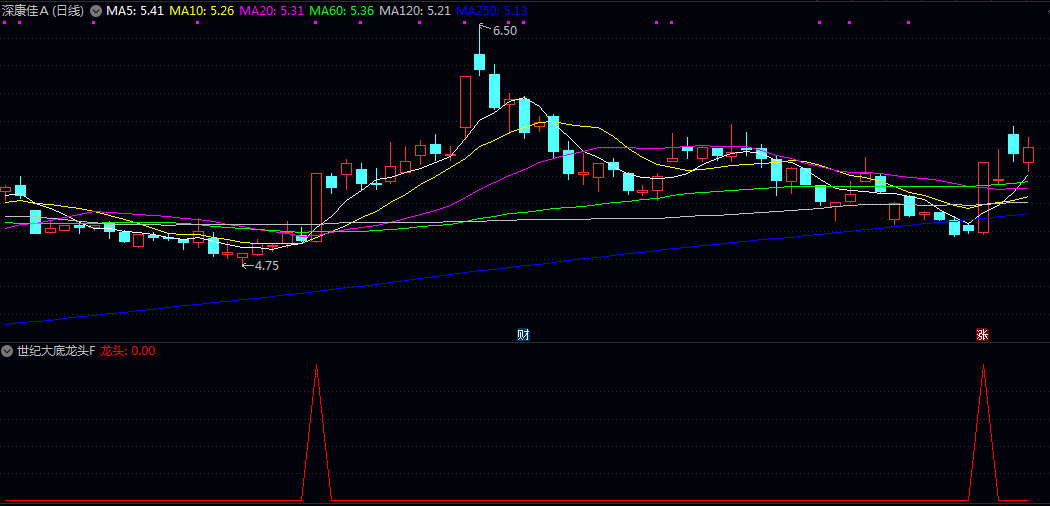Viewport: 1050px width, 506px height.
Task: Click the cyan candle at the 6.50 peak
Action: click(479, 63)
